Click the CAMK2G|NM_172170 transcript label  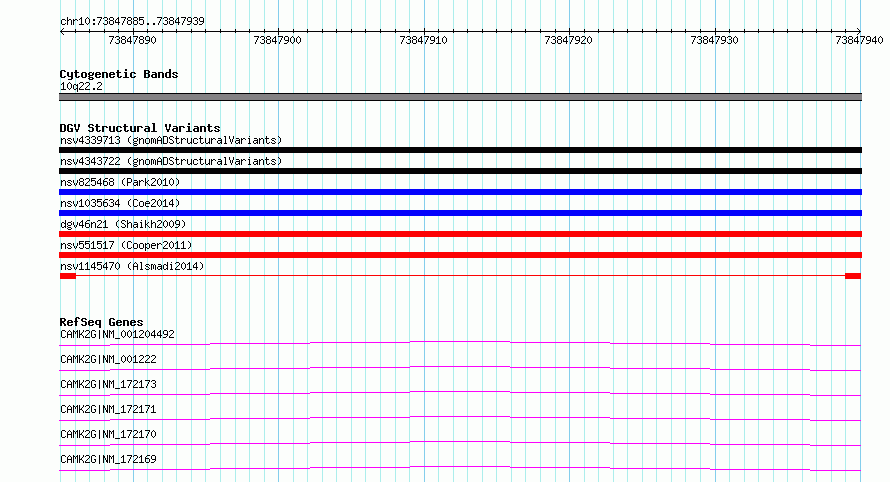[108, 434]
